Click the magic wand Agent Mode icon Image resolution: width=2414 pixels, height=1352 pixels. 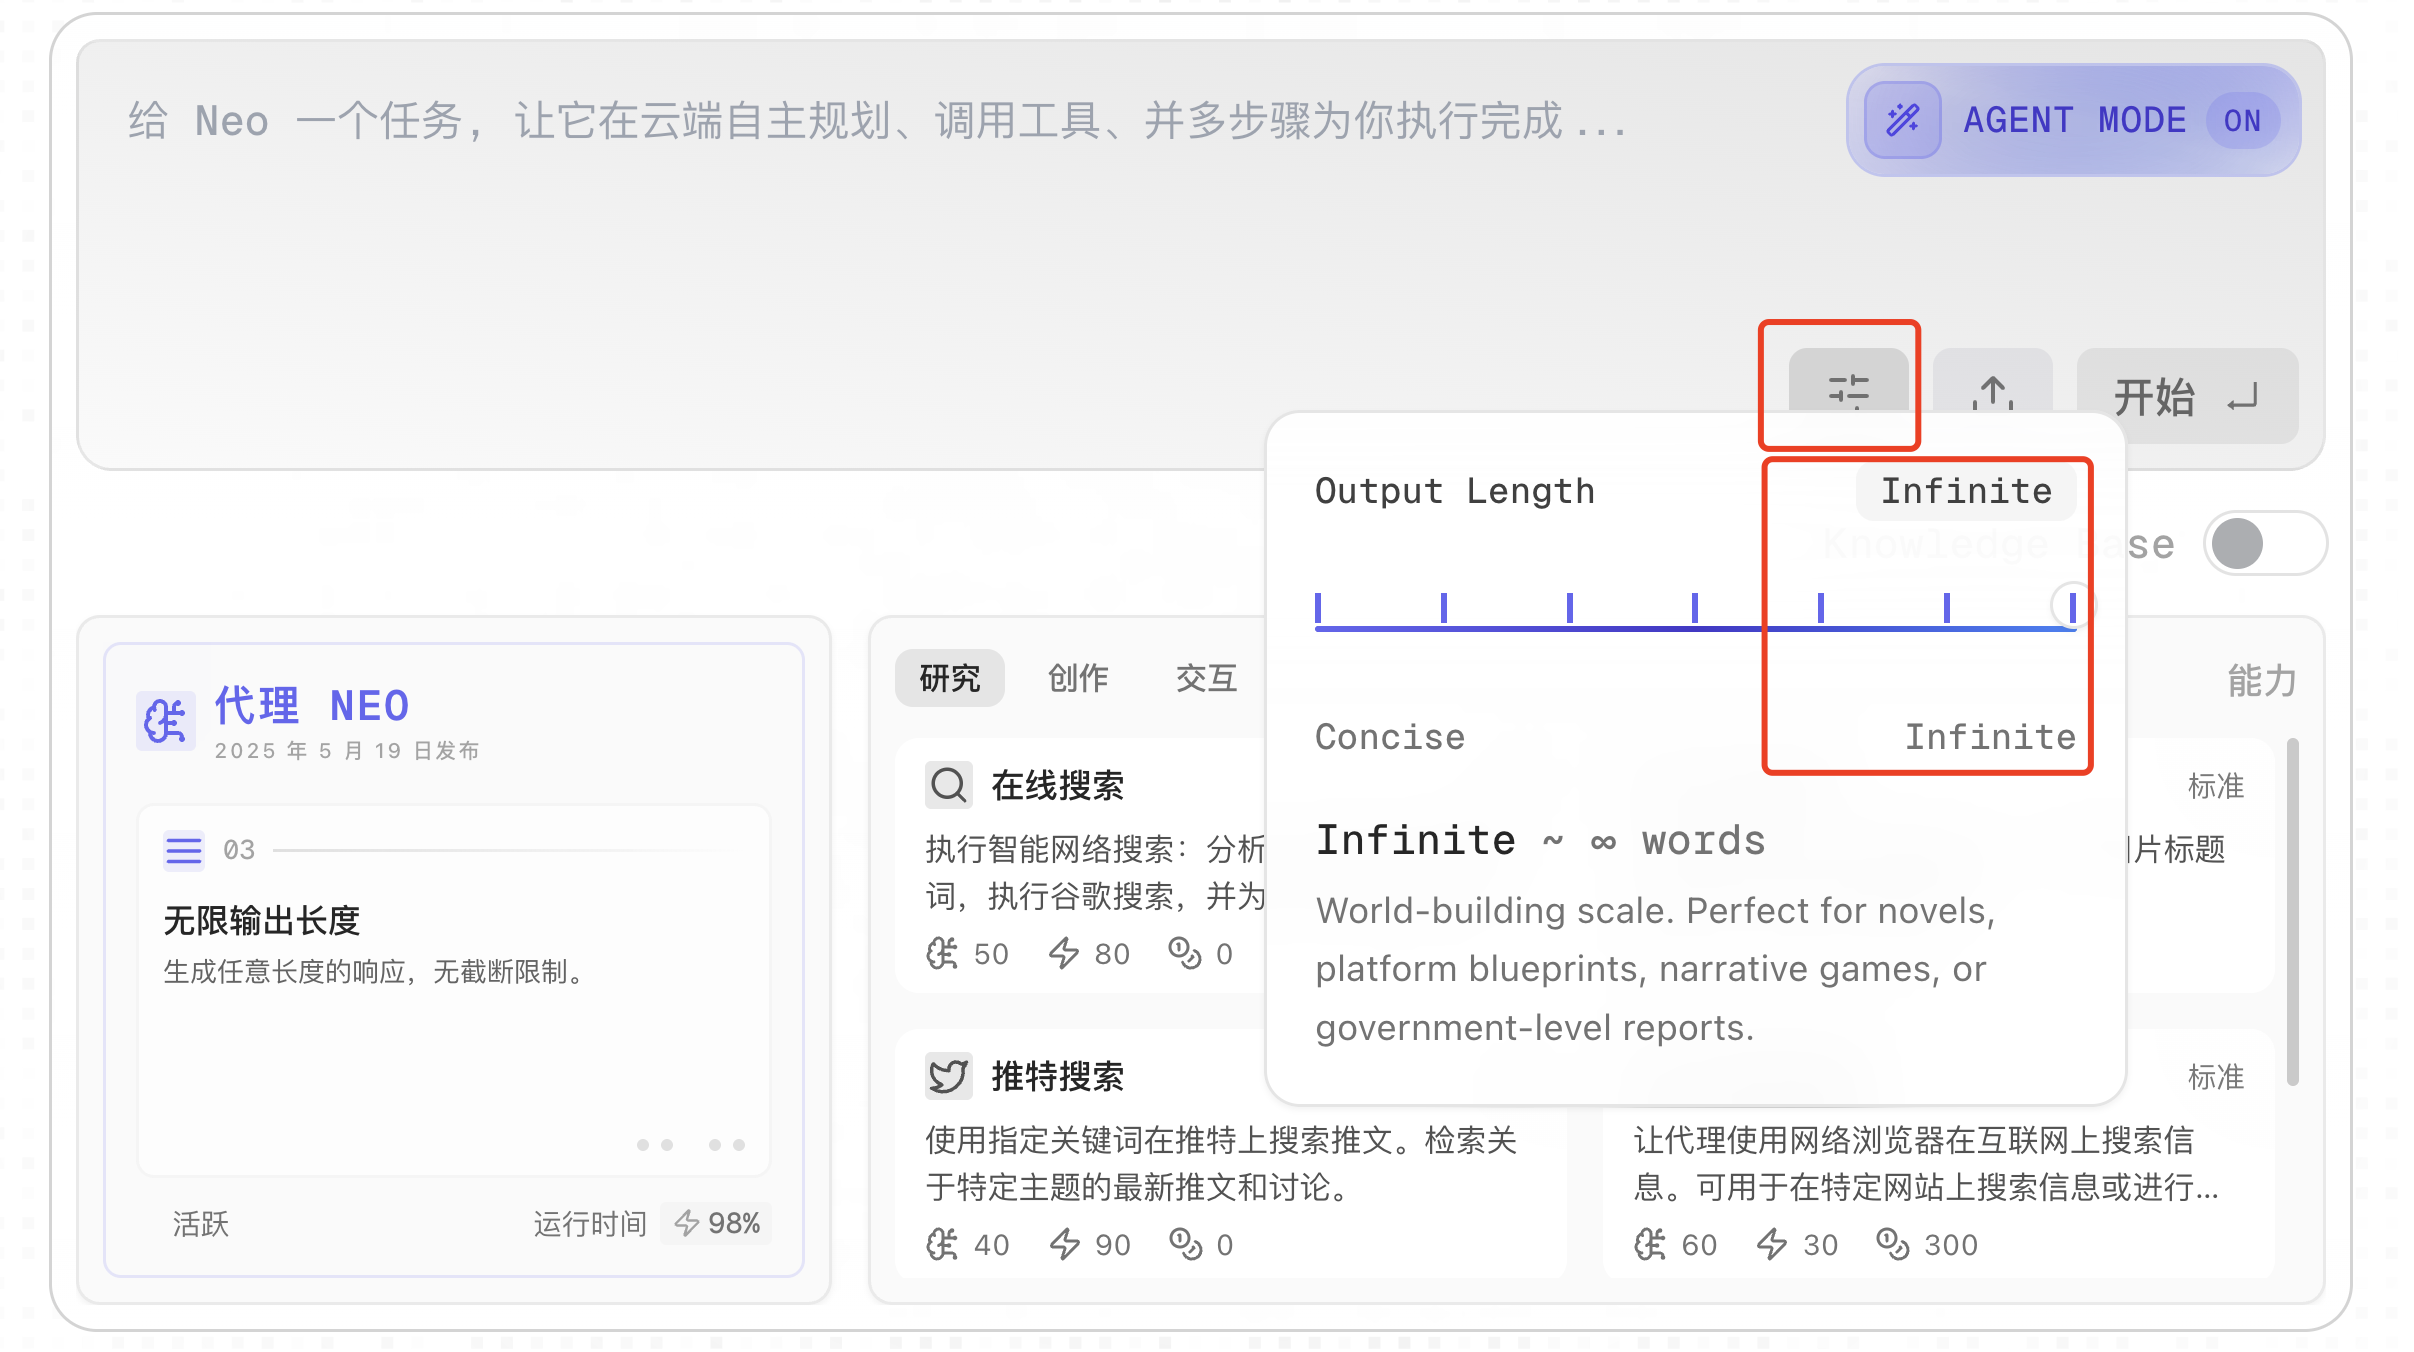[x=1902, y=121]
